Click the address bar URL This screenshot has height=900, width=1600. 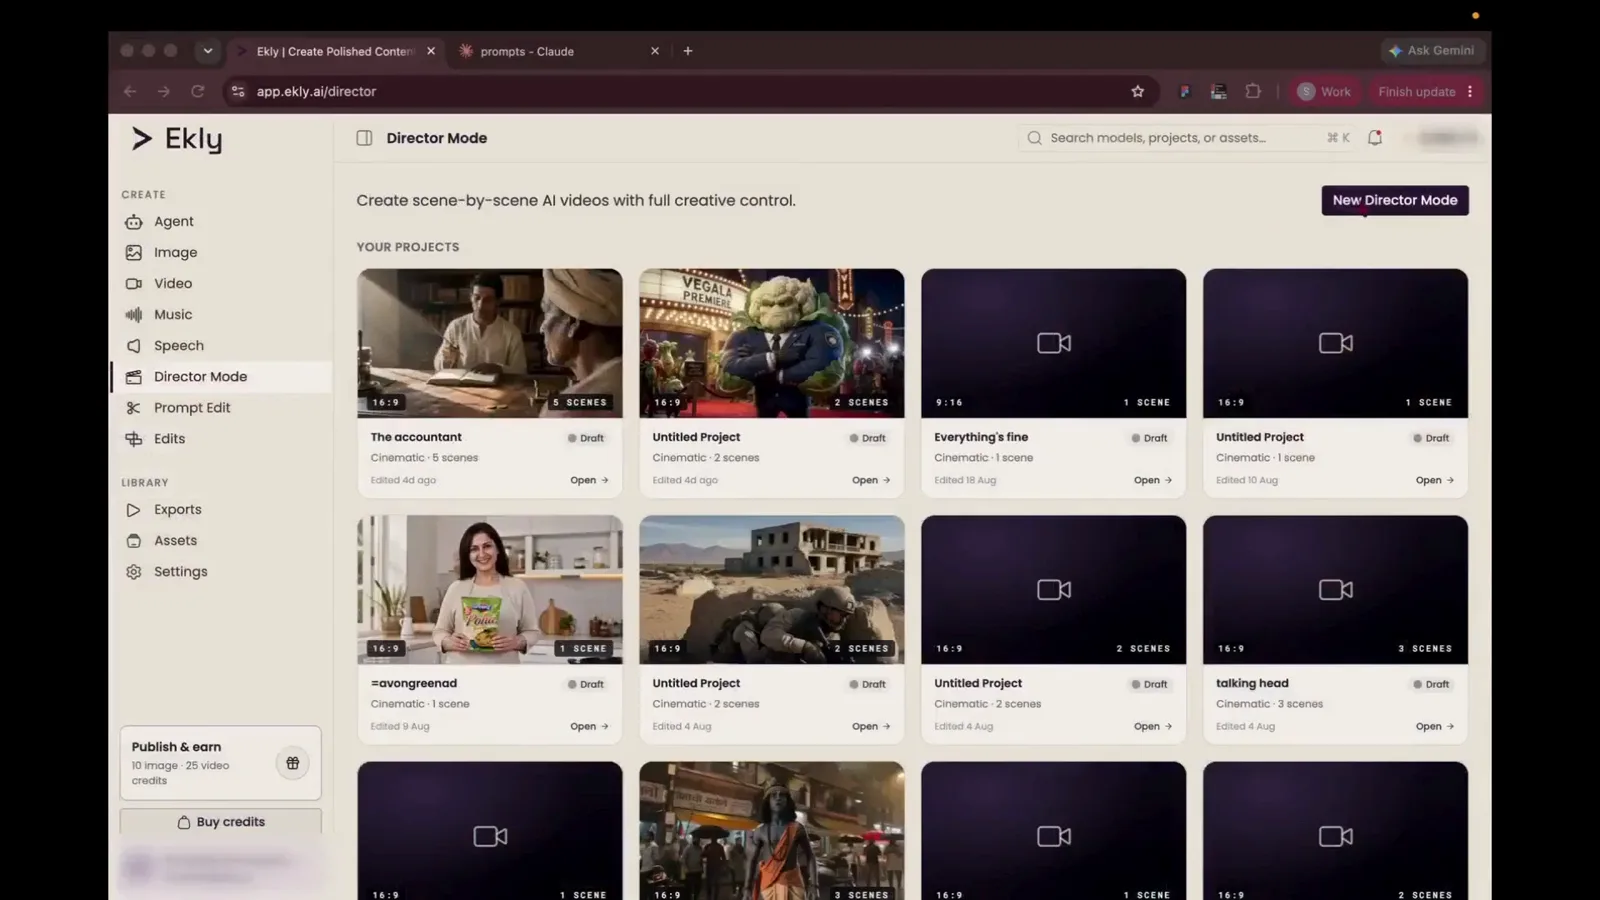pos(316,91)
